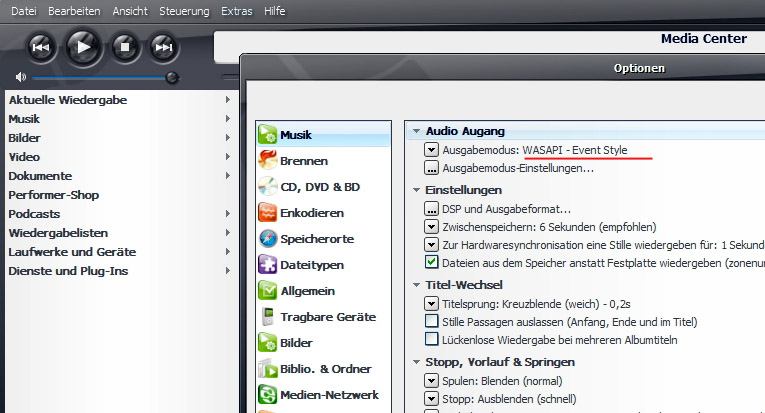Open Titelsprung Kreuzblende dropdown
Image resolution: width=765 pixels, height=413 pixels.
pyautogui.click(x=431, y=303)
